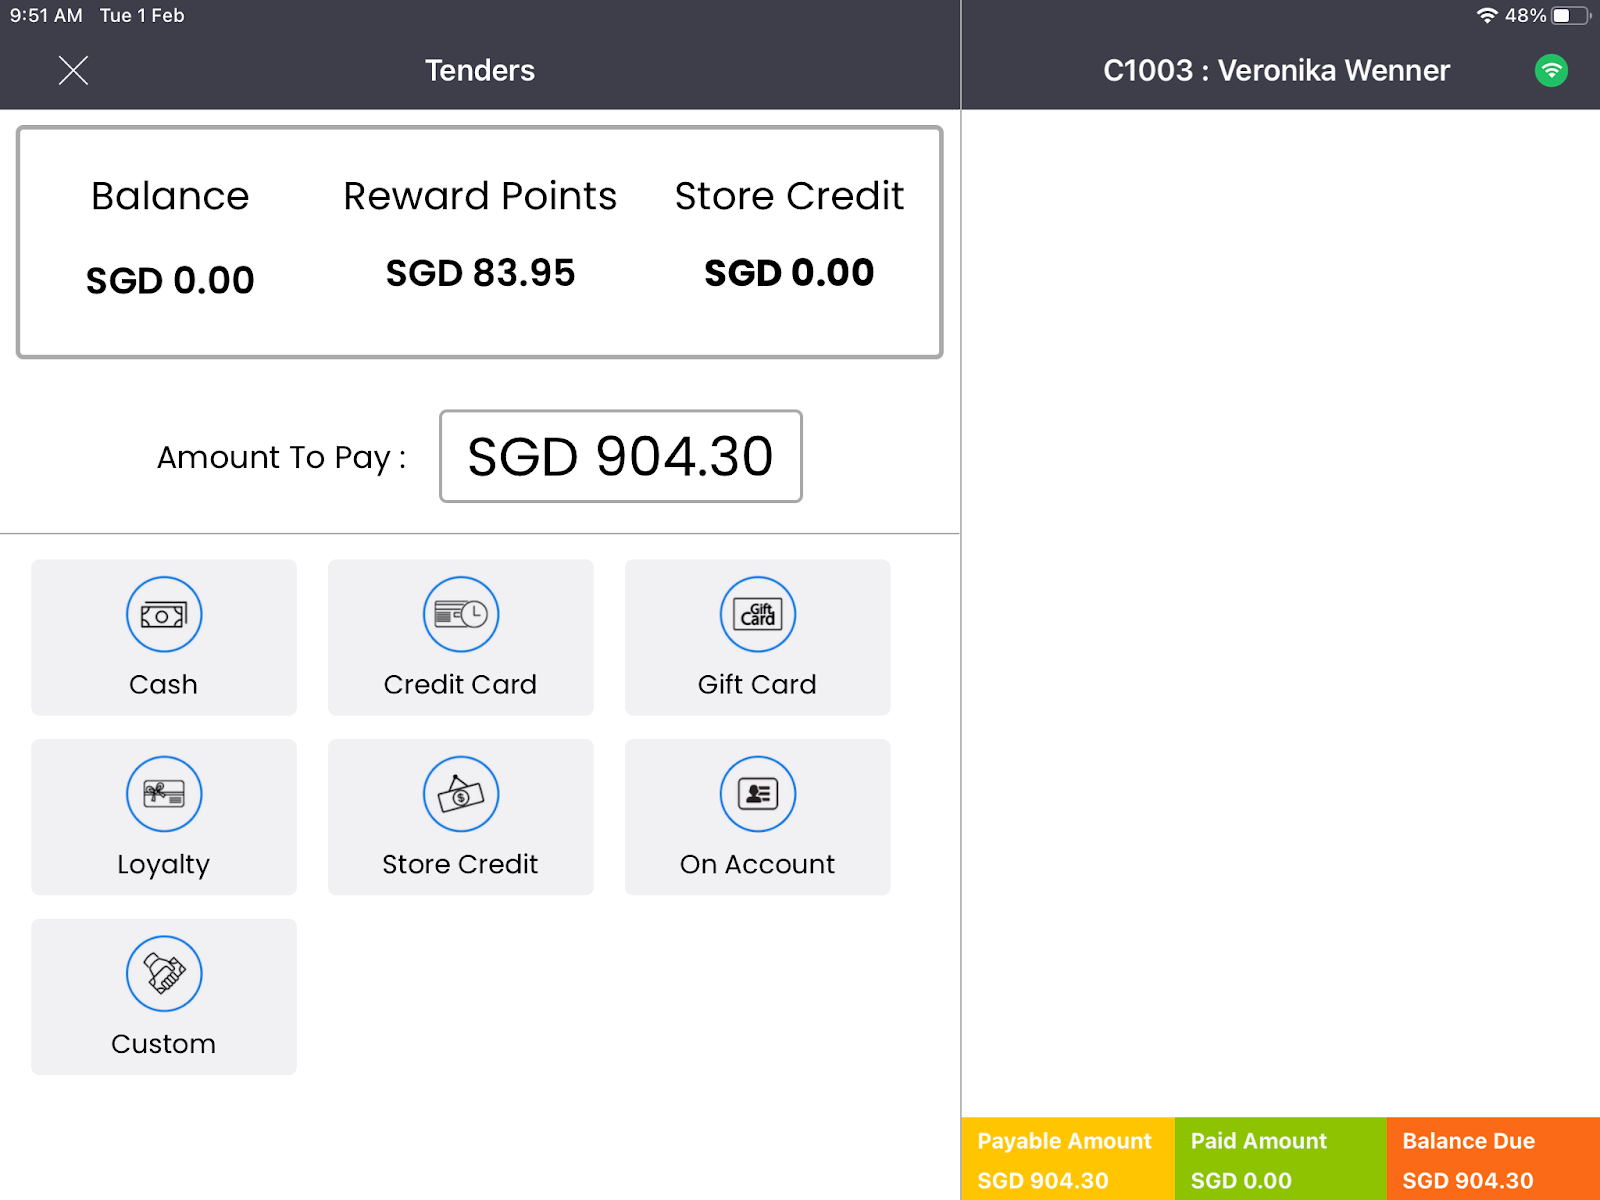
Task: Tap the Balance SGD 0.00 summary
Action: tap(170, 280)
